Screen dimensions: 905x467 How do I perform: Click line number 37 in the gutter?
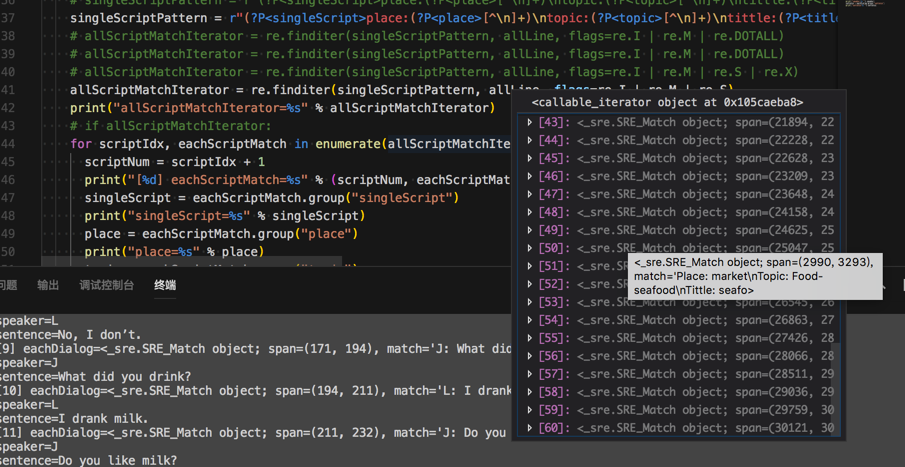8,18
